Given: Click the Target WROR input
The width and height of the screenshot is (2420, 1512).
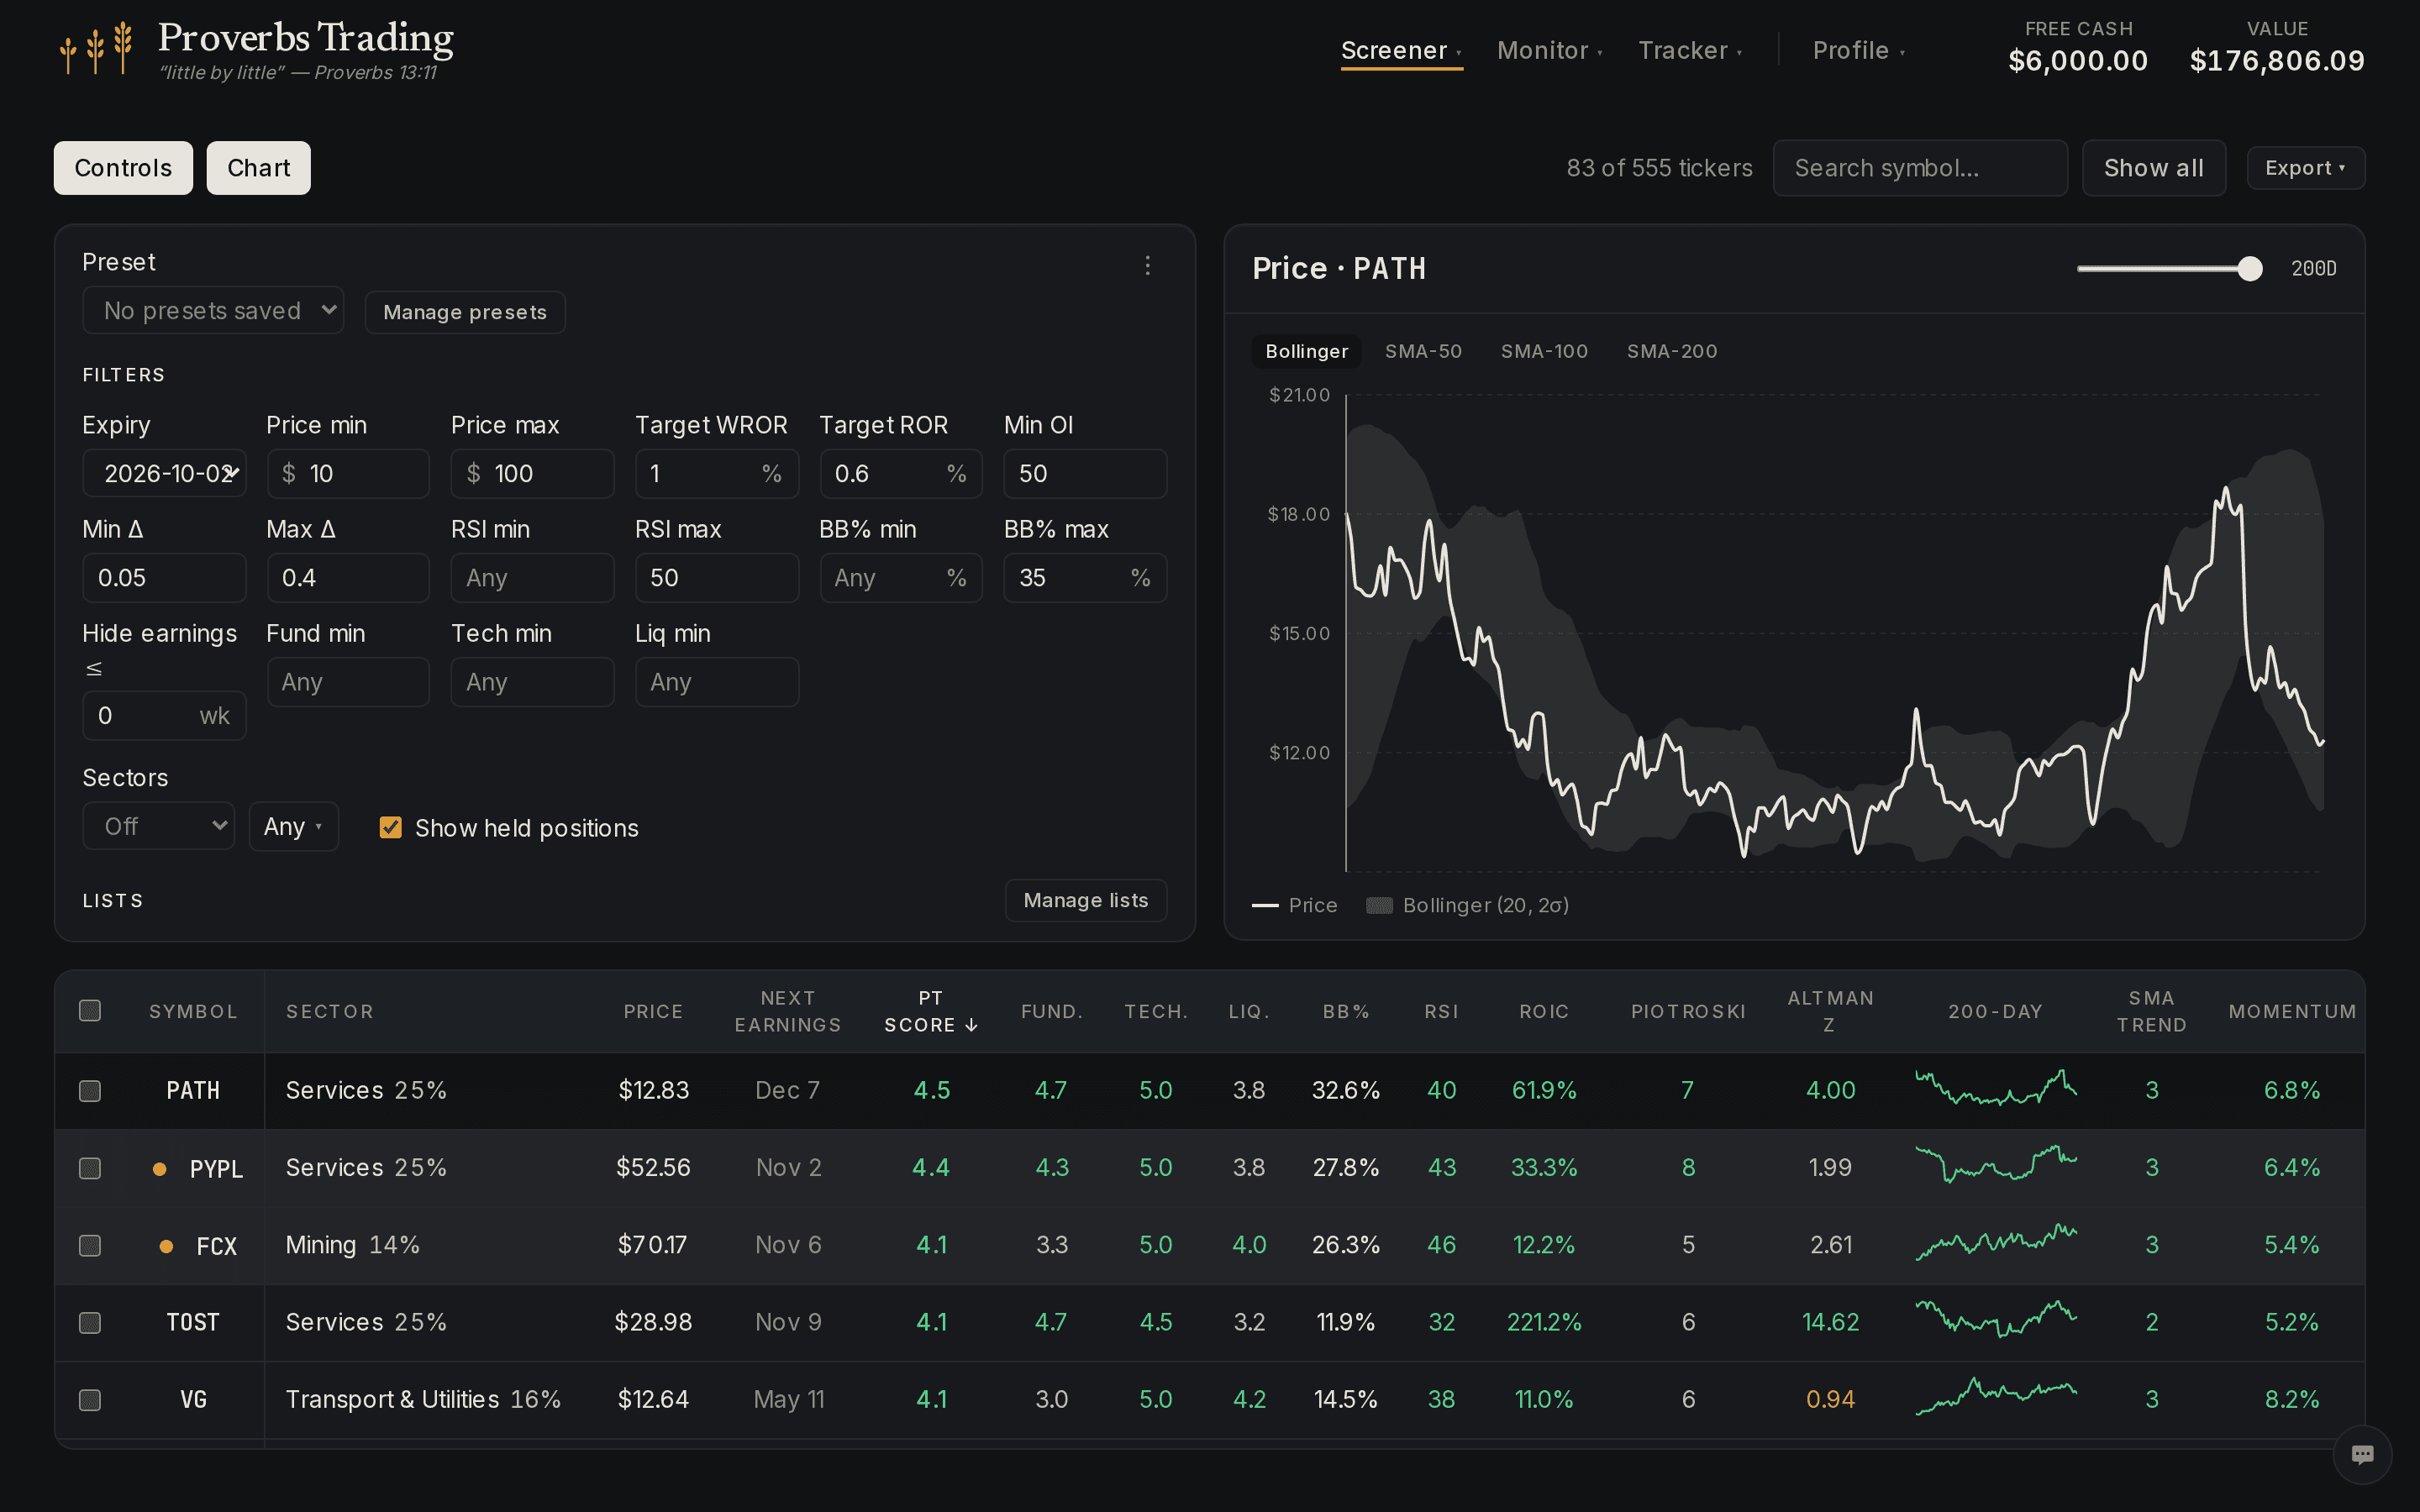Looking at the screenshot, I should coord(717,473).
